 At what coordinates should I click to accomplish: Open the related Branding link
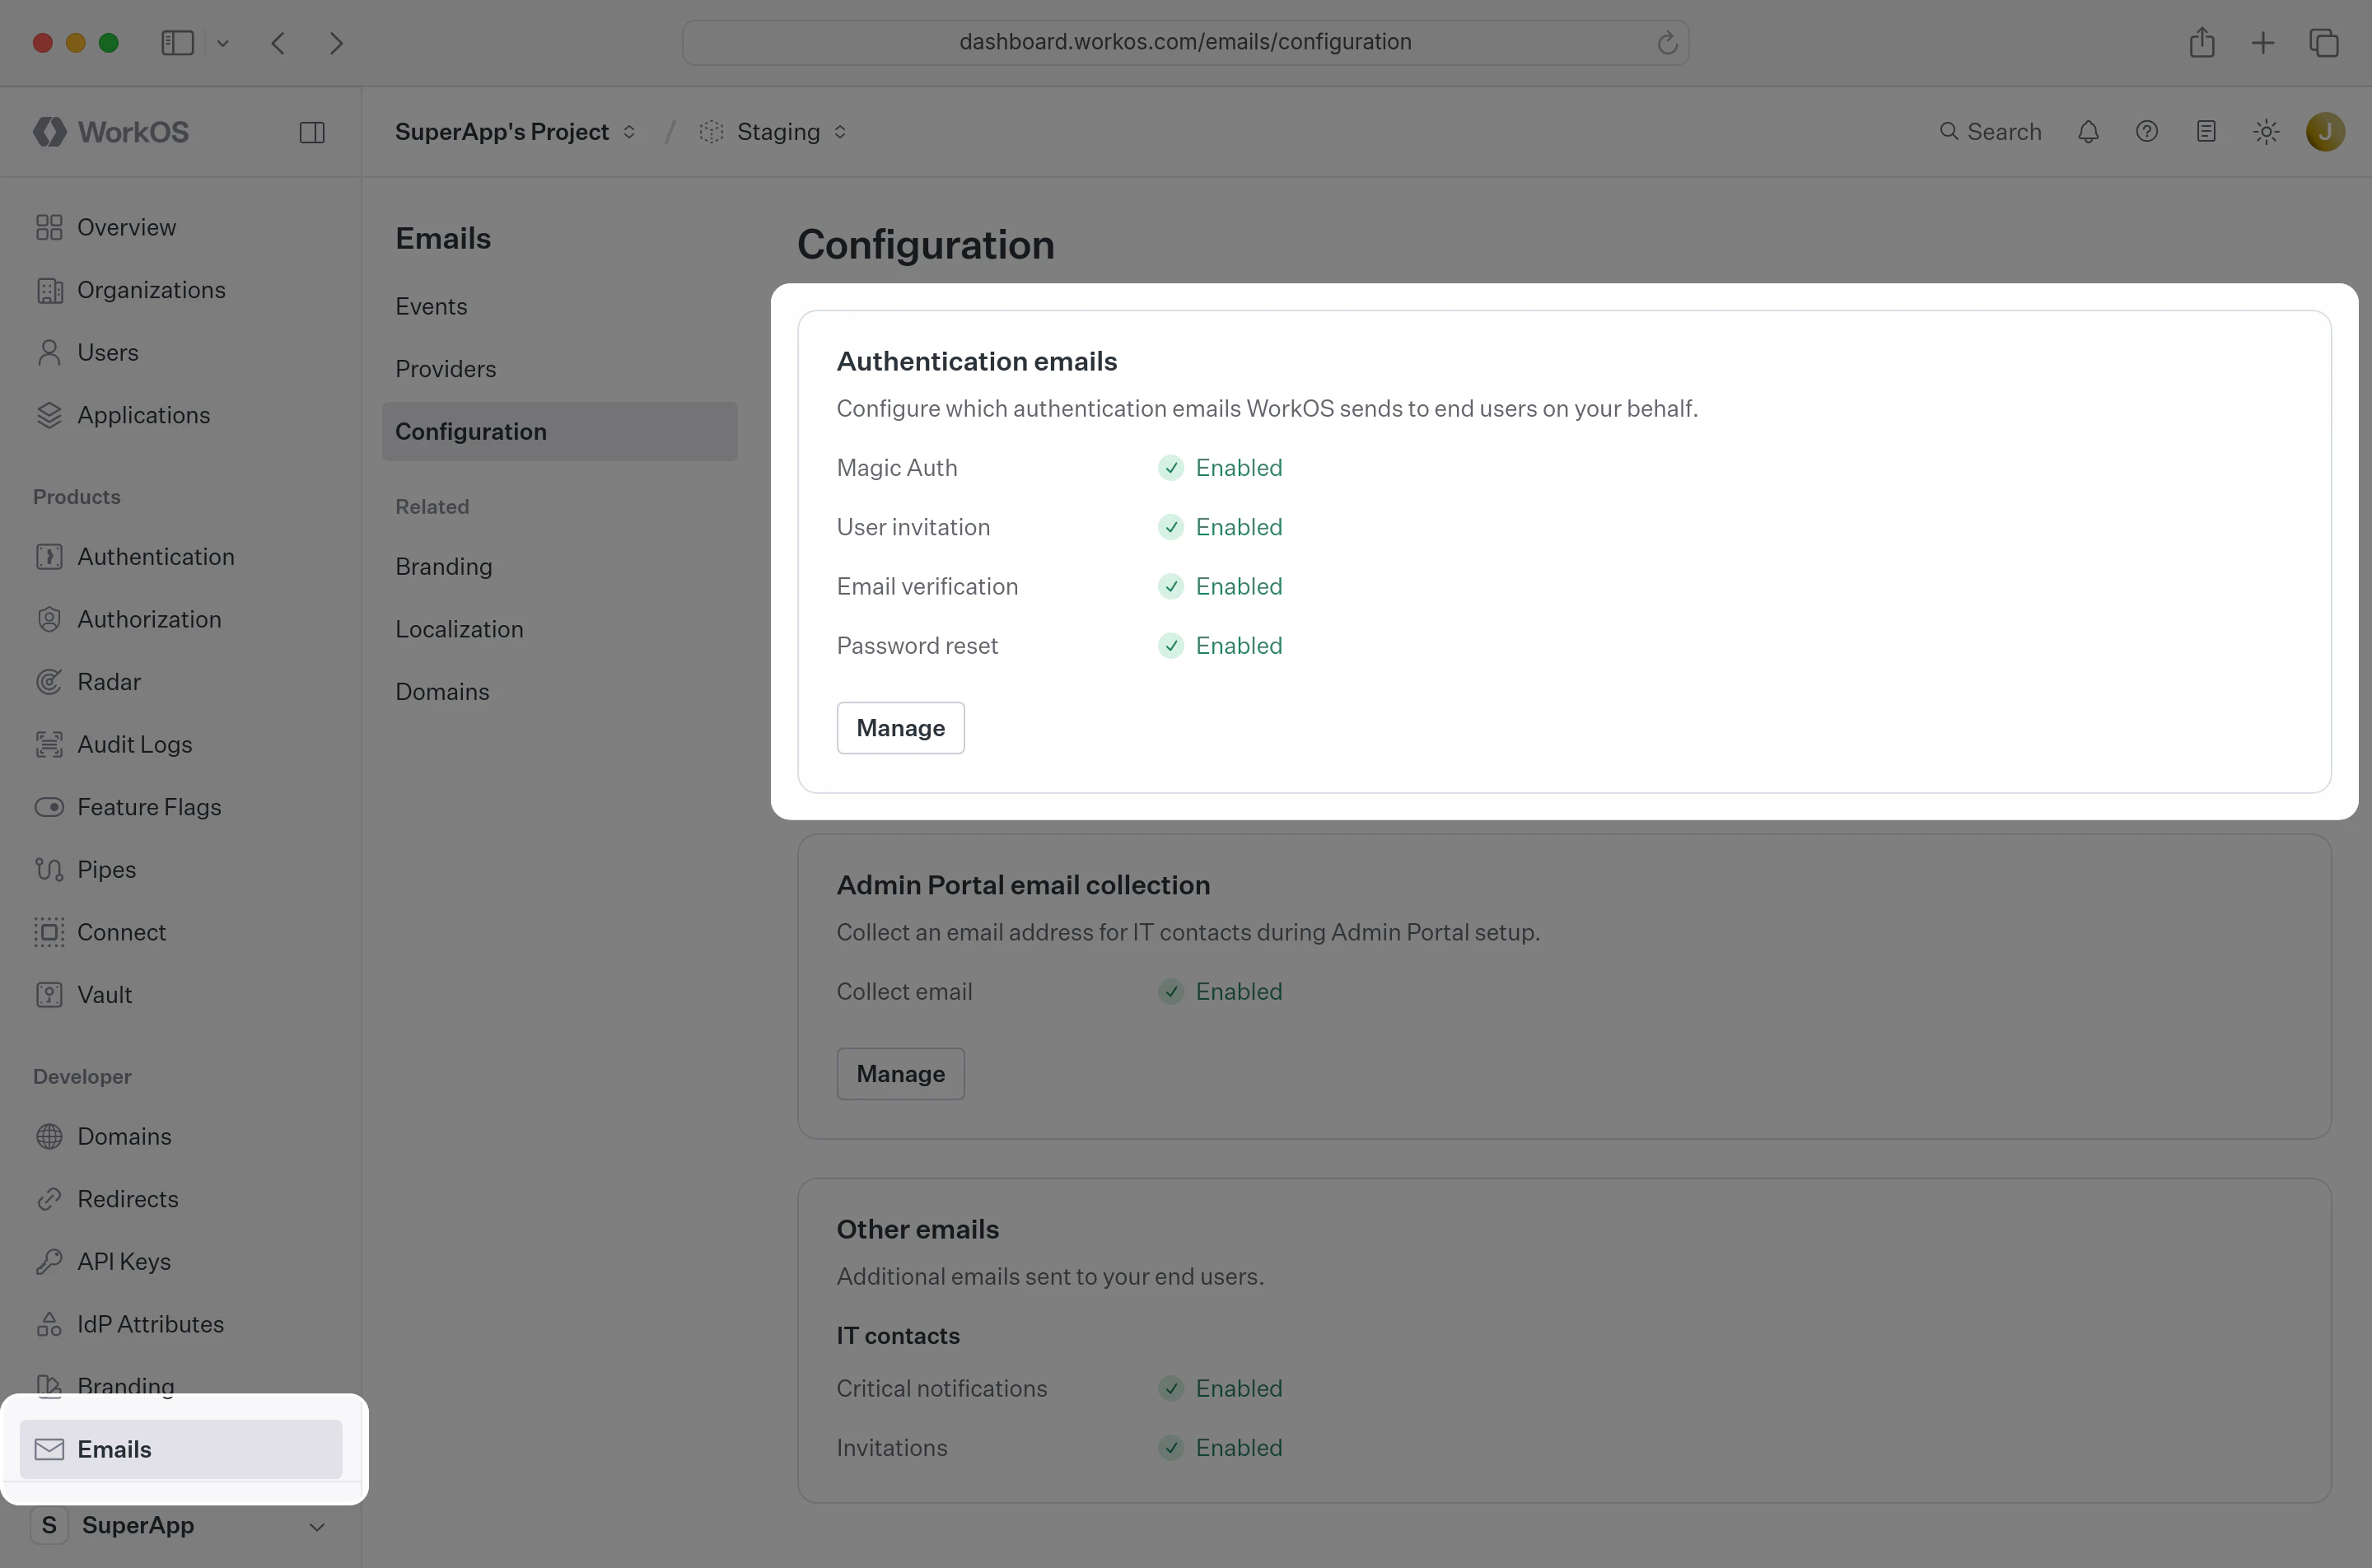point(560,566)
